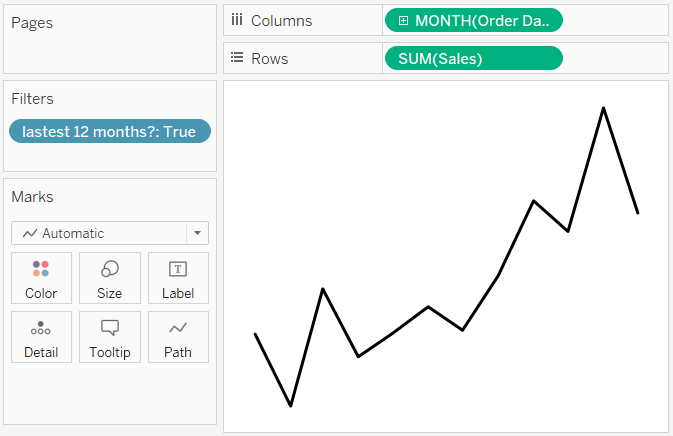
Task: Open the Automatic mark type selector
Action: tap(100, 233)
